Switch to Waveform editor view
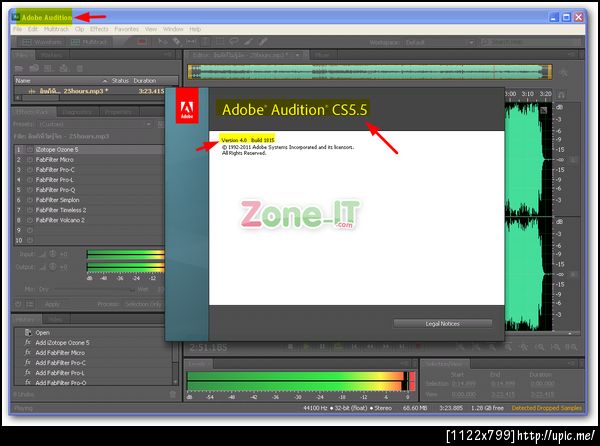The image size is (600, 446). click(42, 42)
